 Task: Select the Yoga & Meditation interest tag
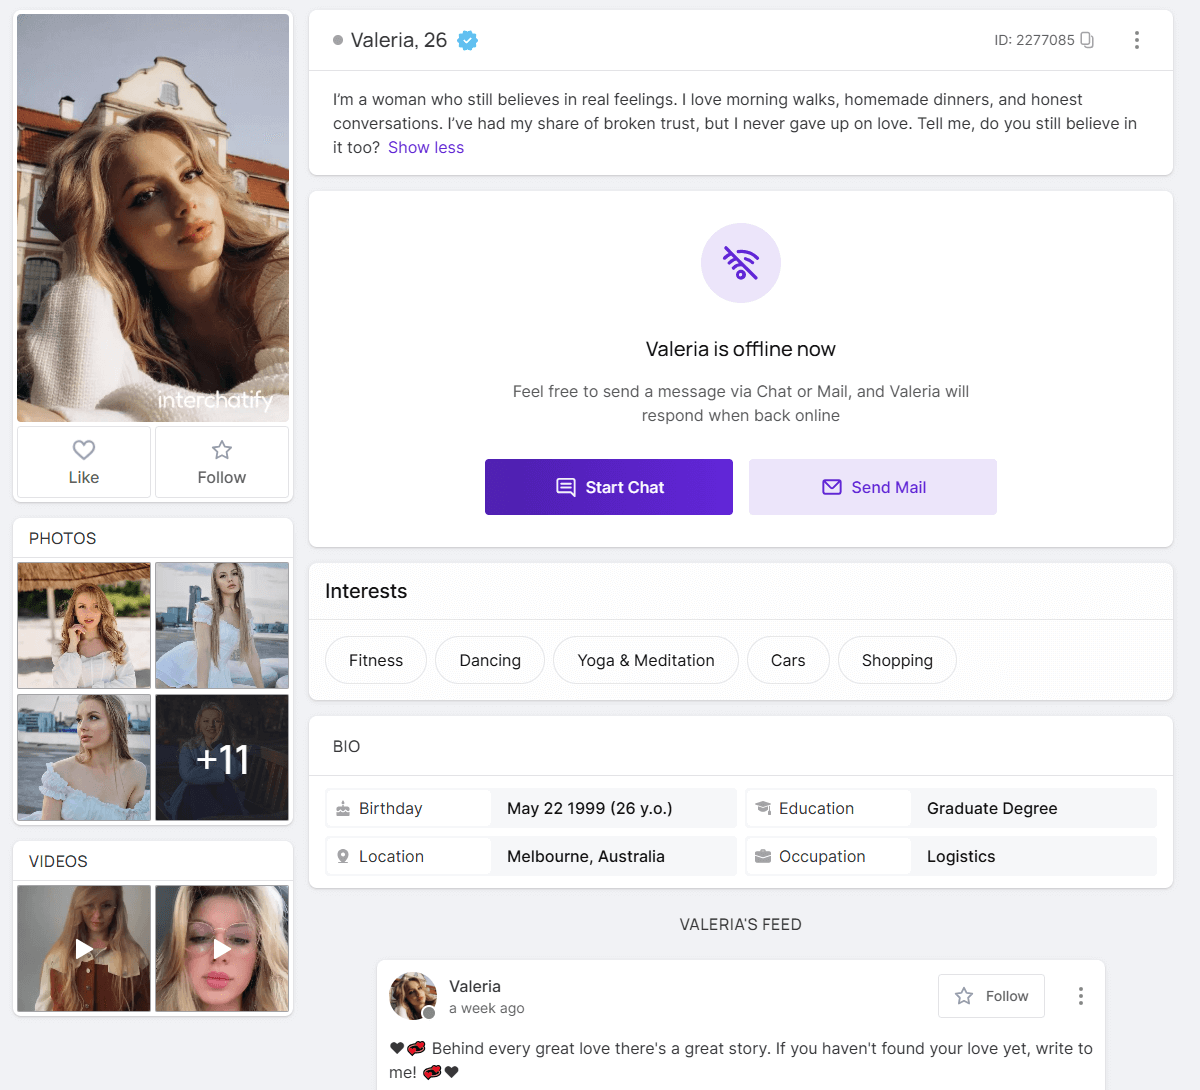click(x=645, y=660)
